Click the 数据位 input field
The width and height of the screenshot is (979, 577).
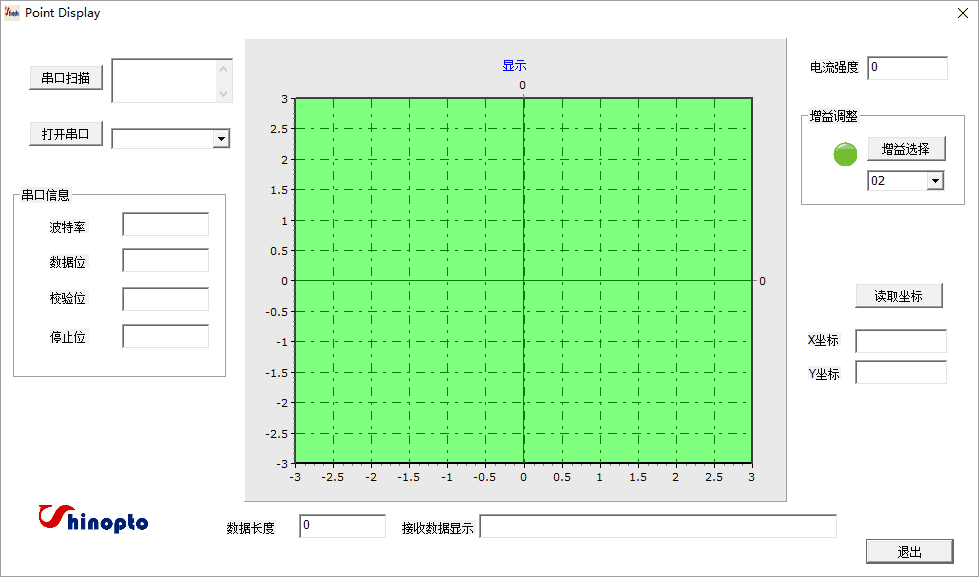coord(165,260)
